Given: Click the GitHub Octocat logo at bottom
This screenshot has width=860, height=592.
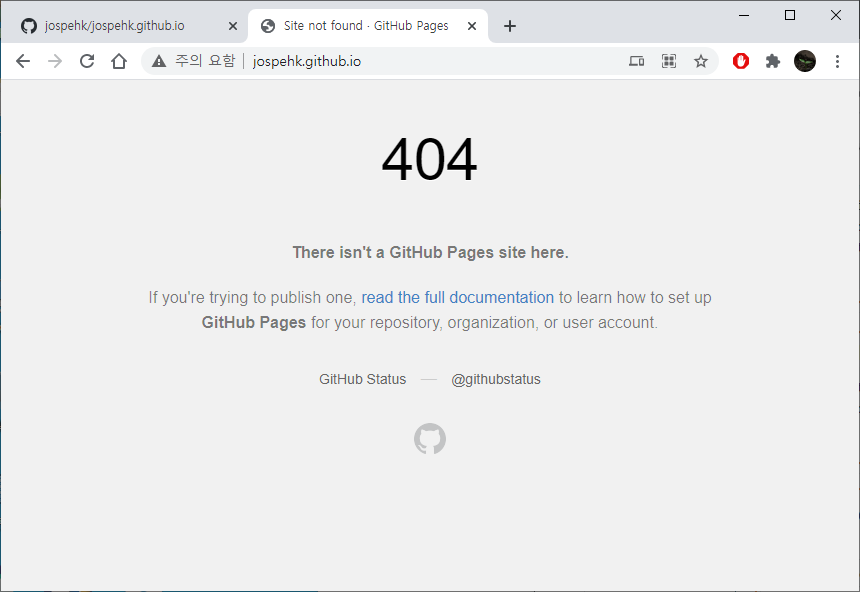Looking at the screenshot, I should tap(430, 438).
